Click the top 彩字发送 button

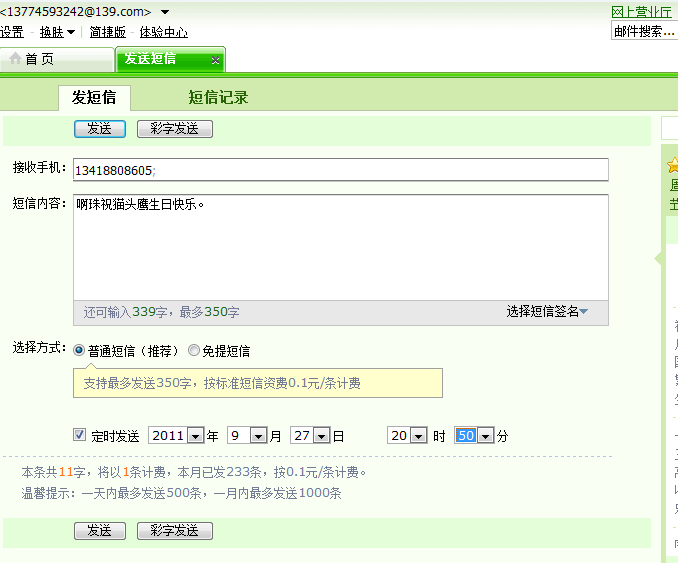coord(175,129)
